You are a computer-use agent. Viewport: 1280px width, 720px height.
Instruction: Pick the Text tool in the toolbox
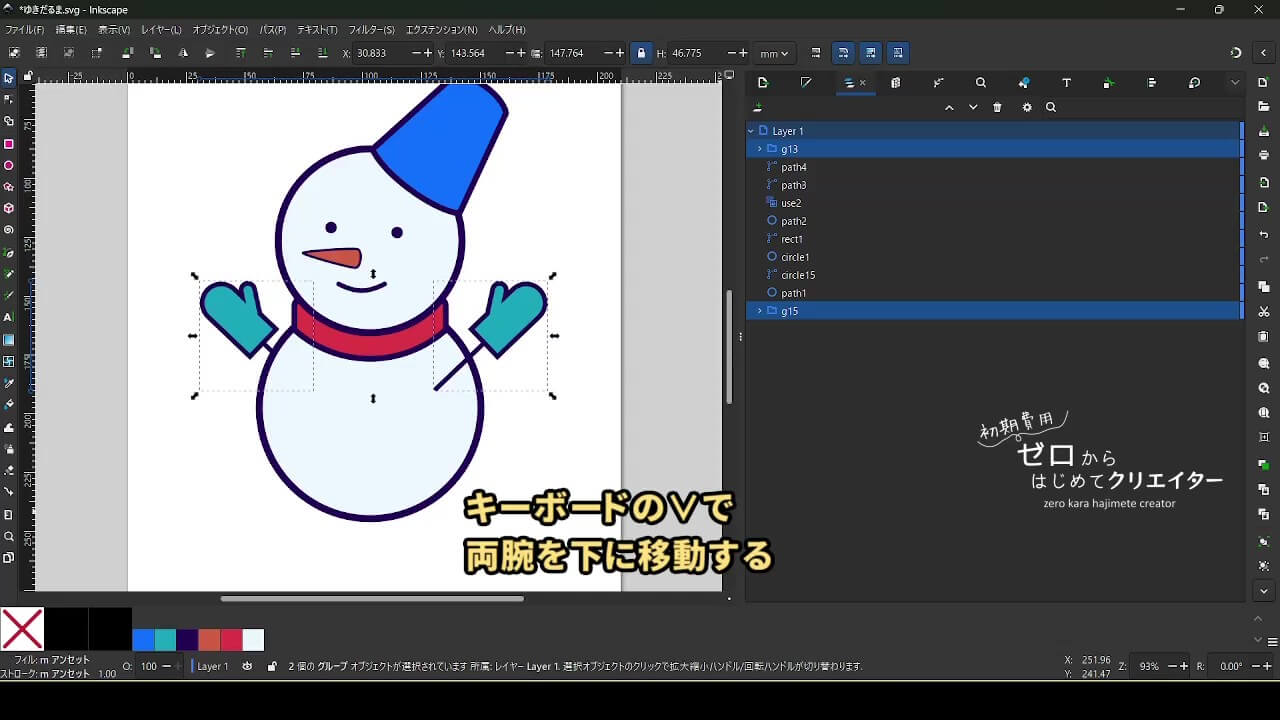[x=9, y=317]
